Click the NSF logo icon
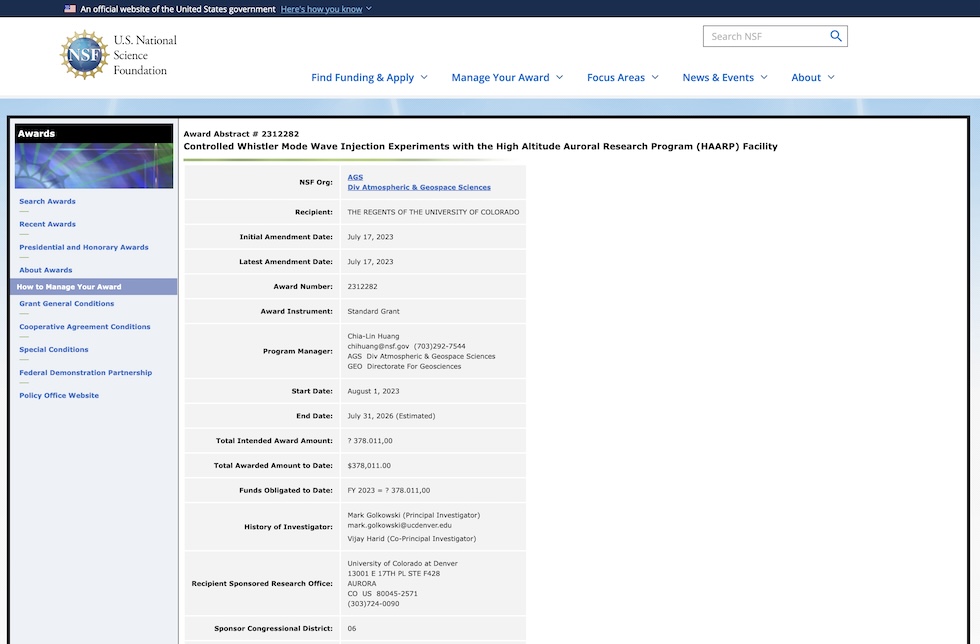The image size is (980, 644). tap(84, 55)
